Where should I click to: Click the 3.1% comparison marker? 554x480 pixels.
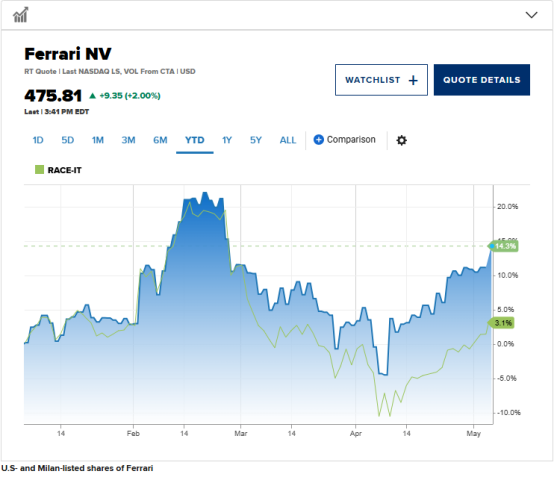(501, 323)
